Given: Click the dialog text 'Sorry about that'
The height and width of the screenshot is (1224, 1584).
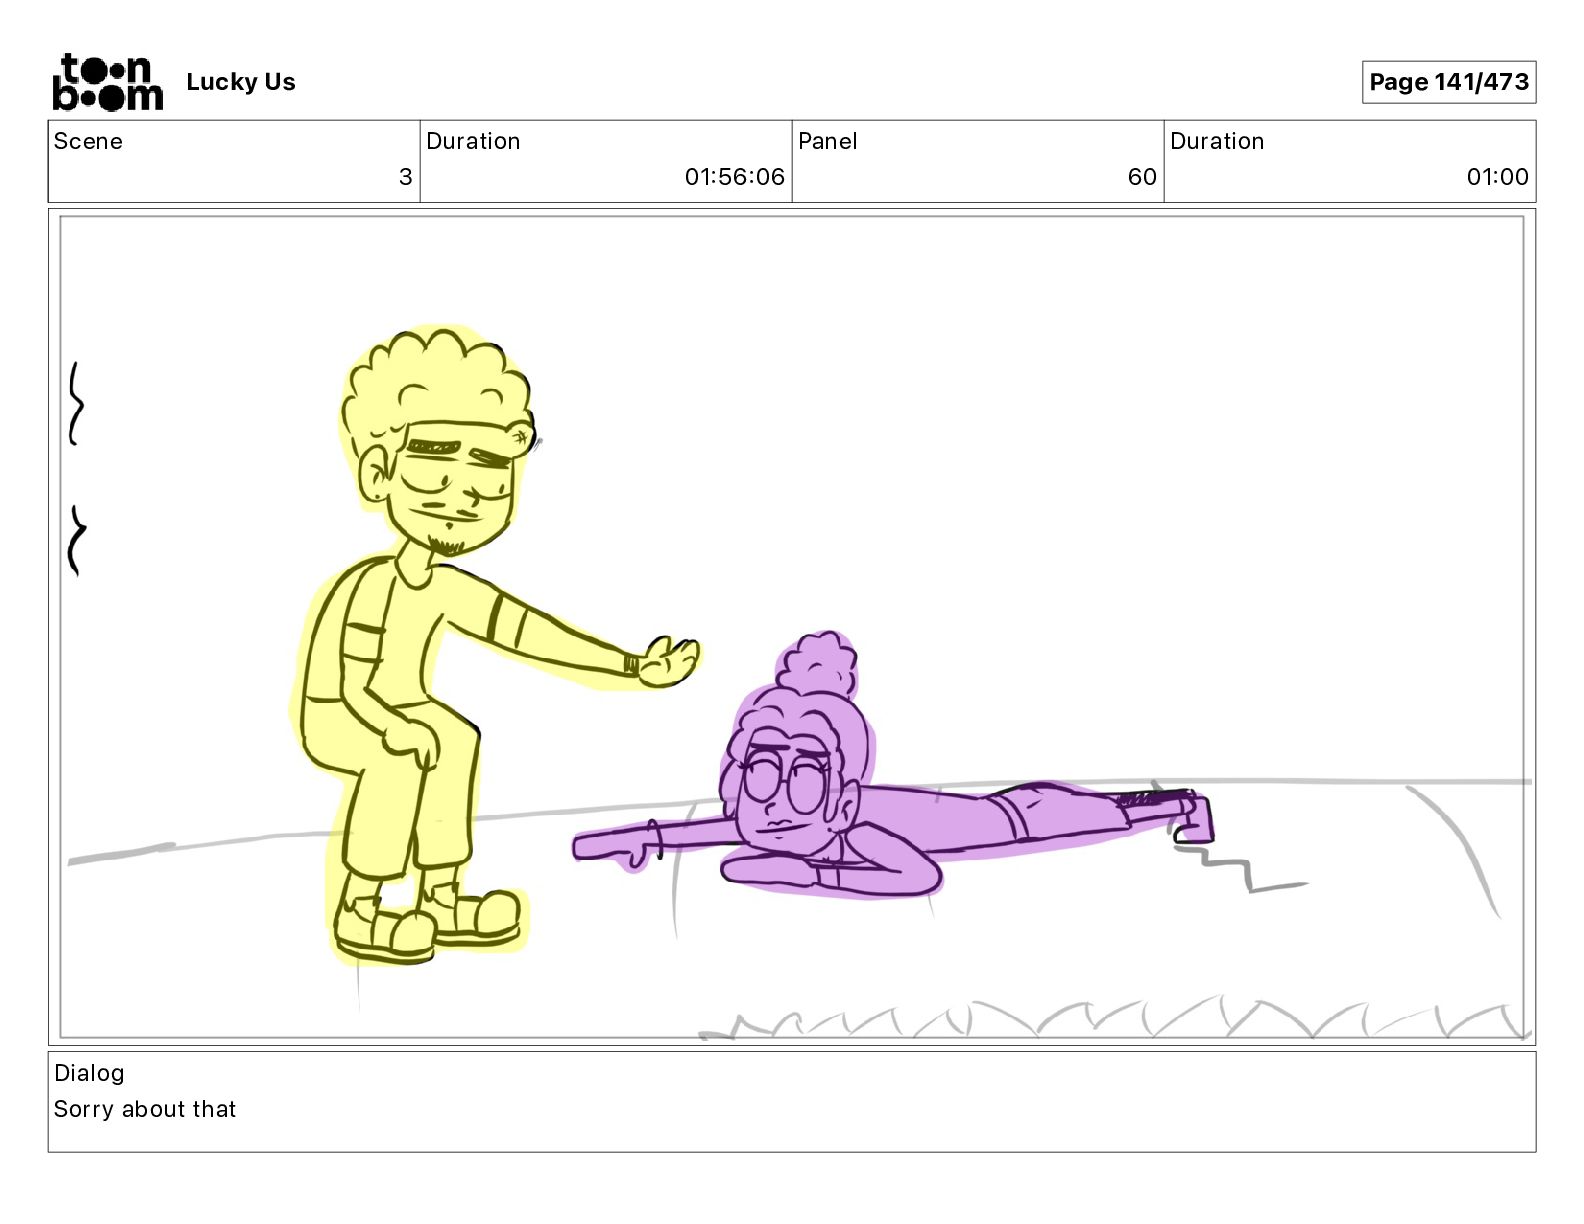Looking at the screenshot, I should (x=145, y=1109).
